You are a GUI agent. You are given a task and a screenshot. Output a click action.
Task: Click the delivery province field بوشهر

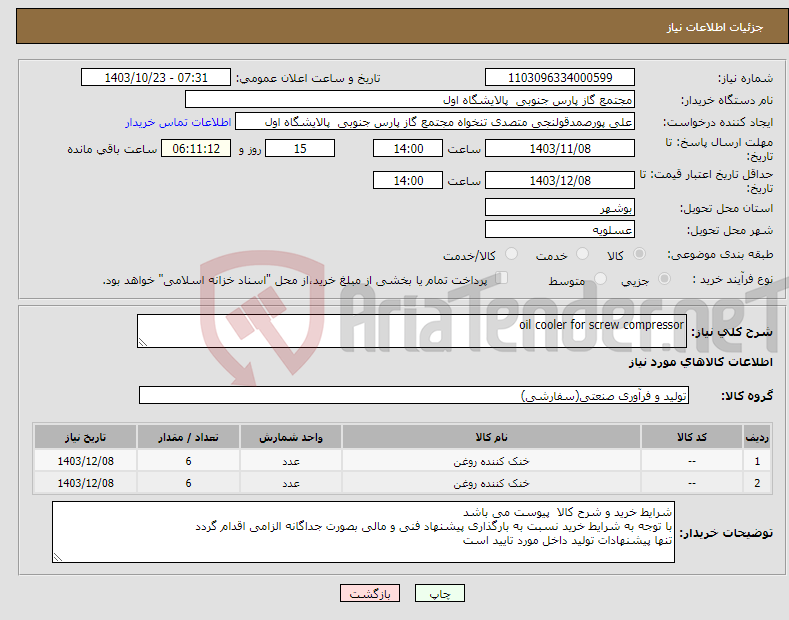pos(560,207)
